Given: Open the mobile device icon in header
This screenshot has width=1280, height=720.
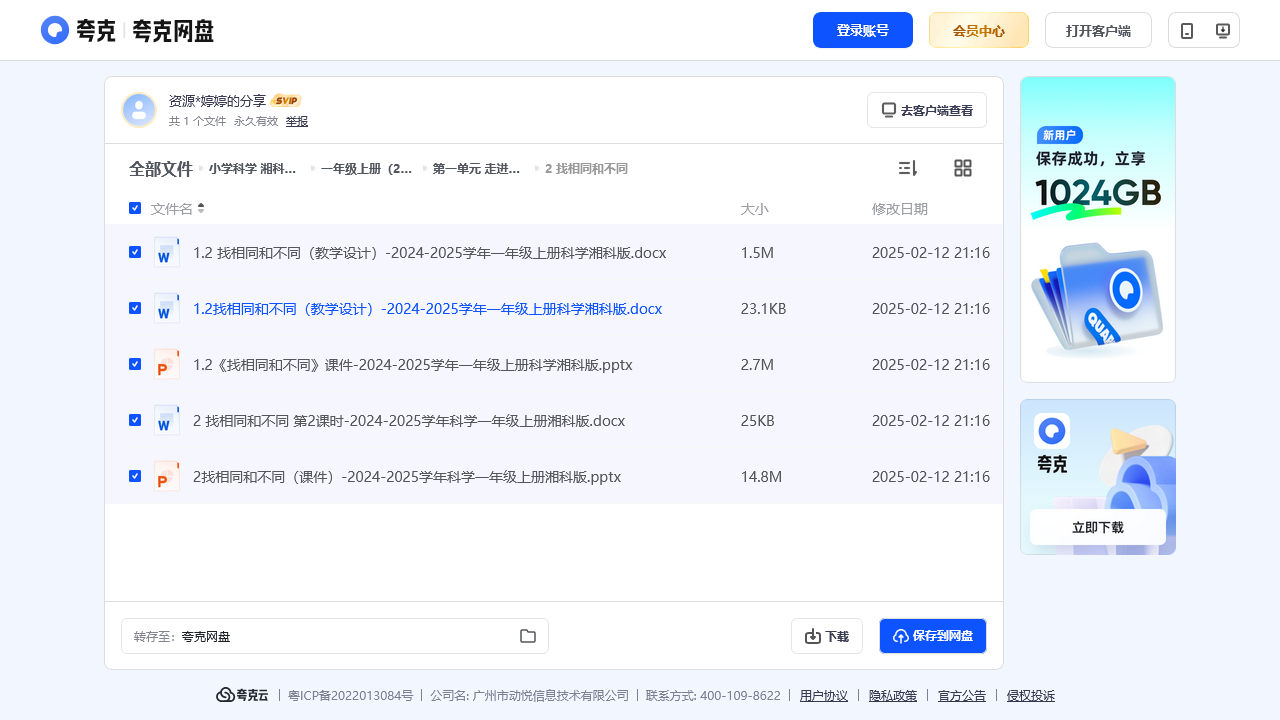Looking at the screenshot, I should (1187, 30).
